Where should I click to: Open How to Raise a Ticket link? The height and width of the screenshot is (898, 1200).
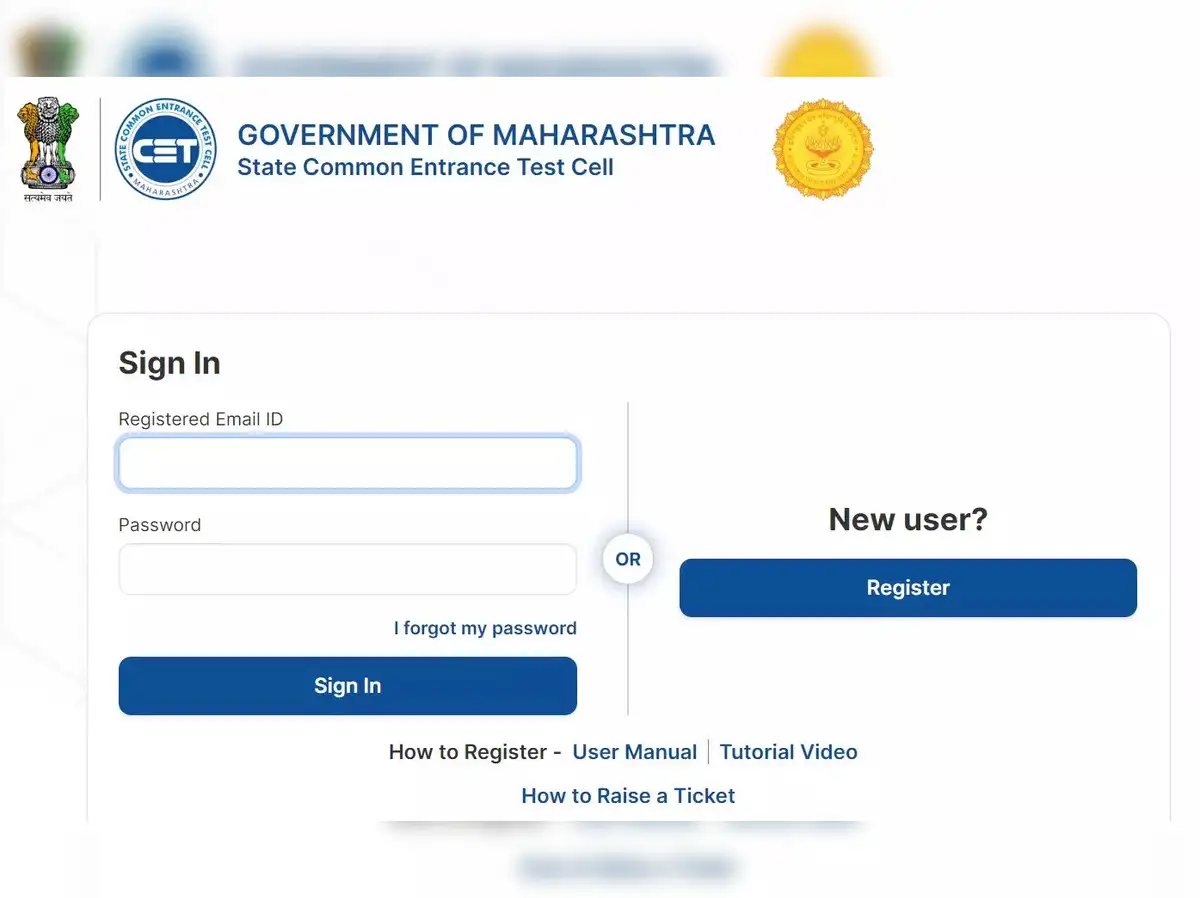click(x=628, y=796)
